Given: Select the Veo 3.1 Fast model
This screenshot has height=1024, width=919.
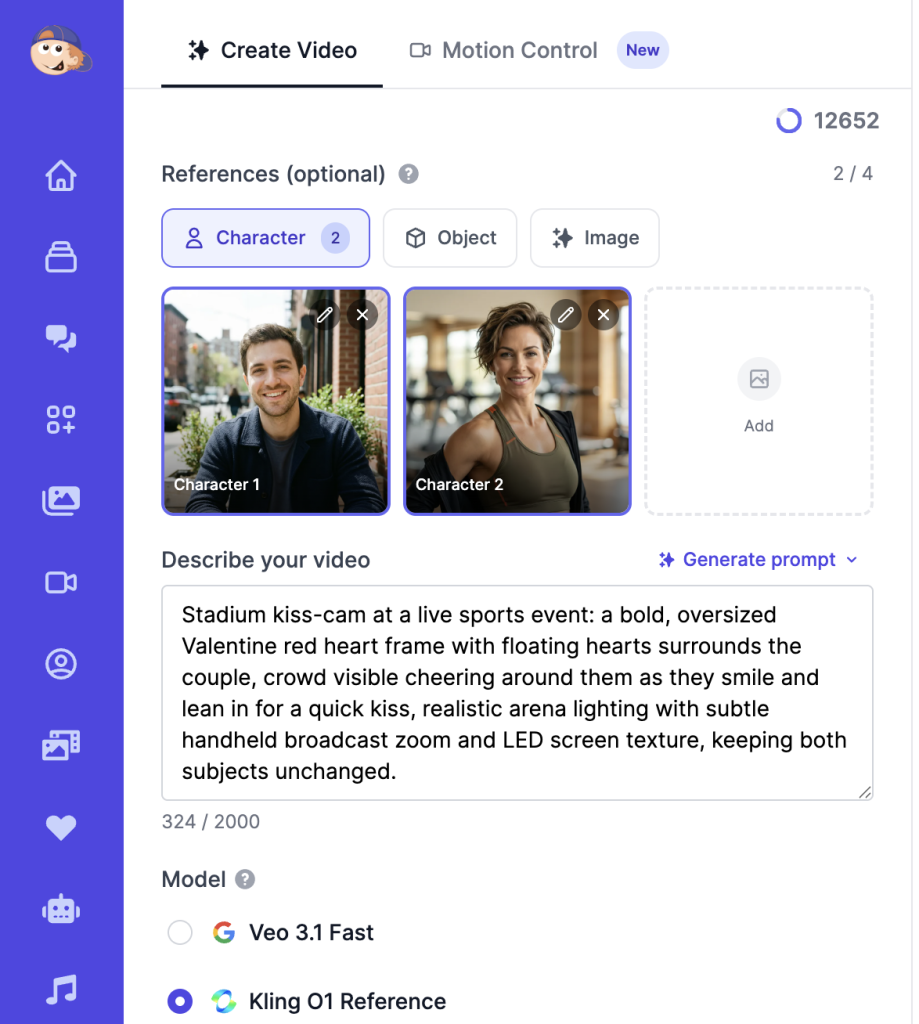Looking at the screenshot, I should (180, 933).
